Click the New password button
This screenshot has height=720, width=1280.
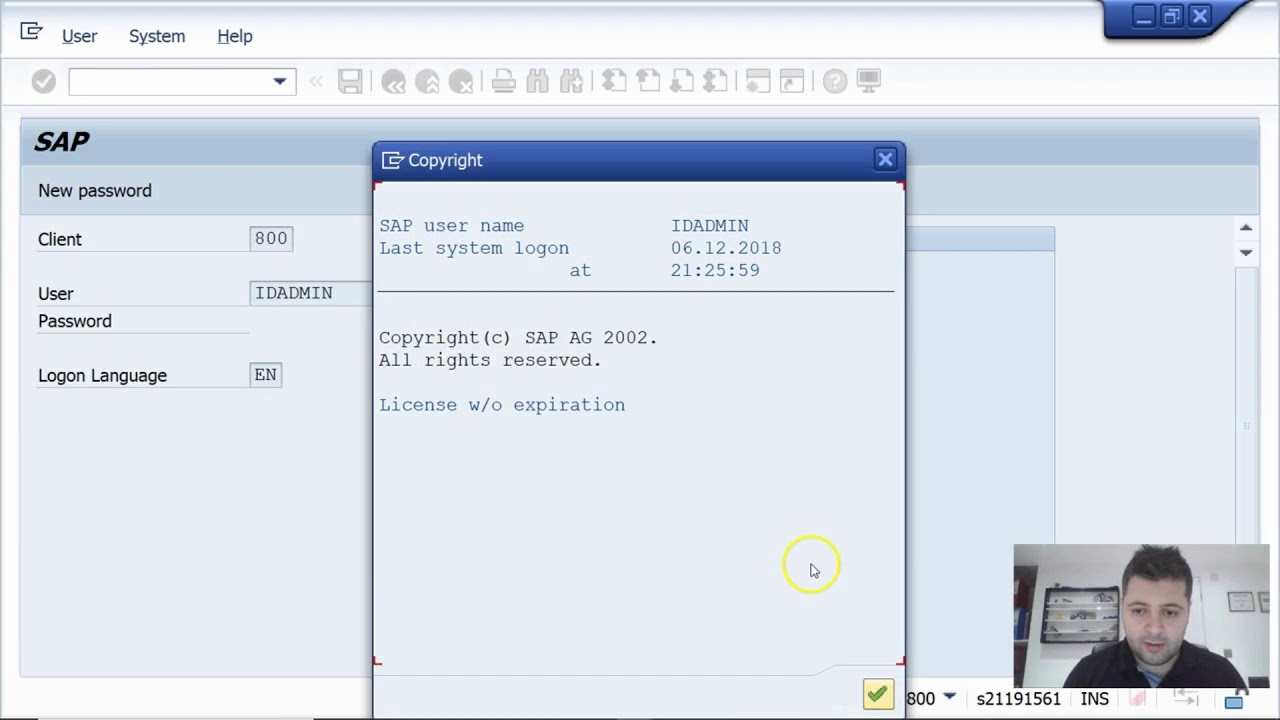(95, 190)
